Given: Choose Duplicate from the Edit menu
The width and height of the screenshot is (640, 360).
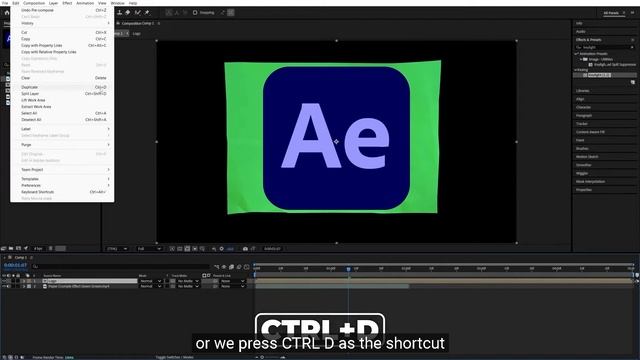Looking at the screenshot, I should click(62, 87).
